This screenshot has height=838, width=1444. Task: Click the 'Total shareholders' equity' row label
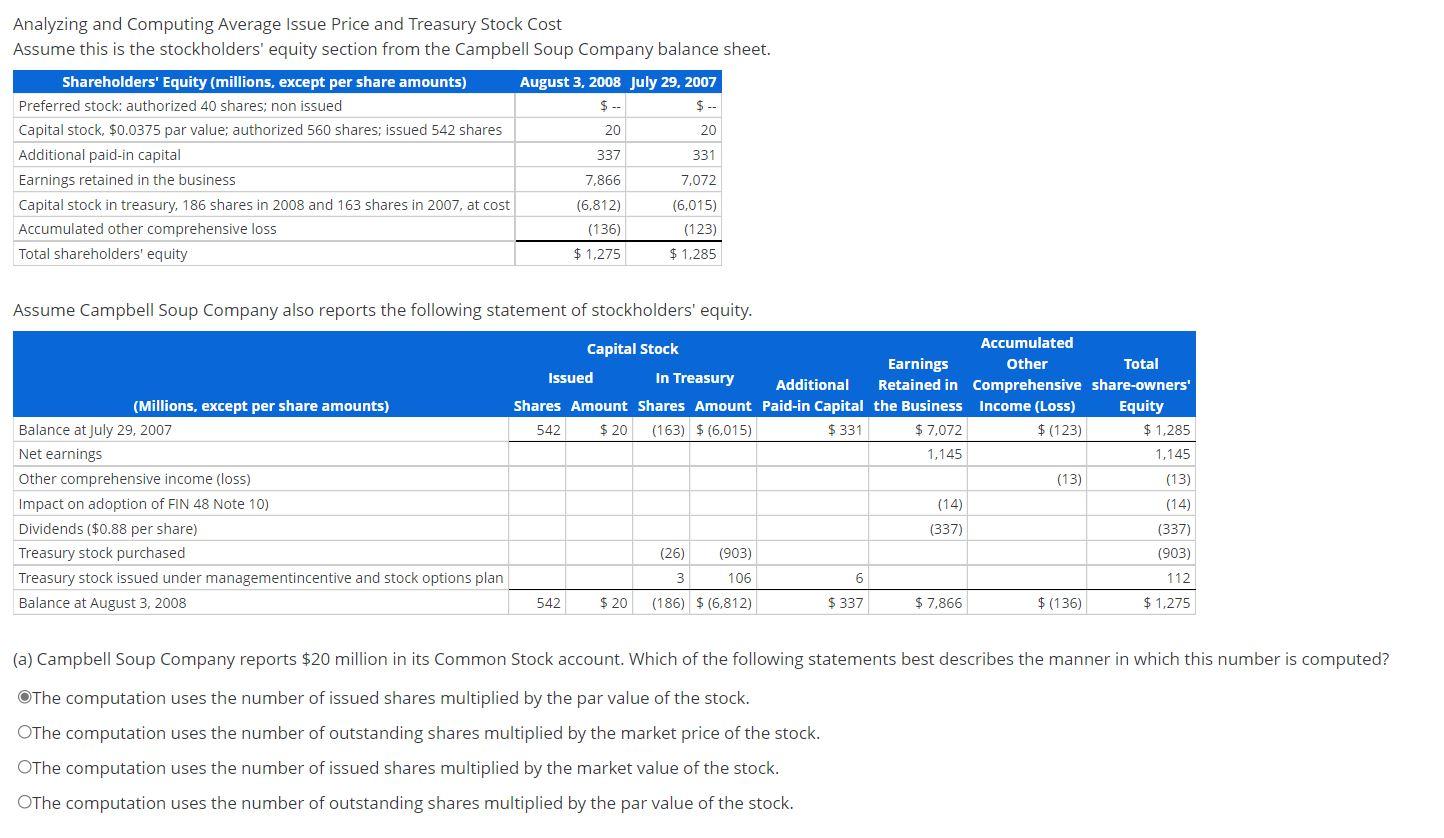[102, 254]
